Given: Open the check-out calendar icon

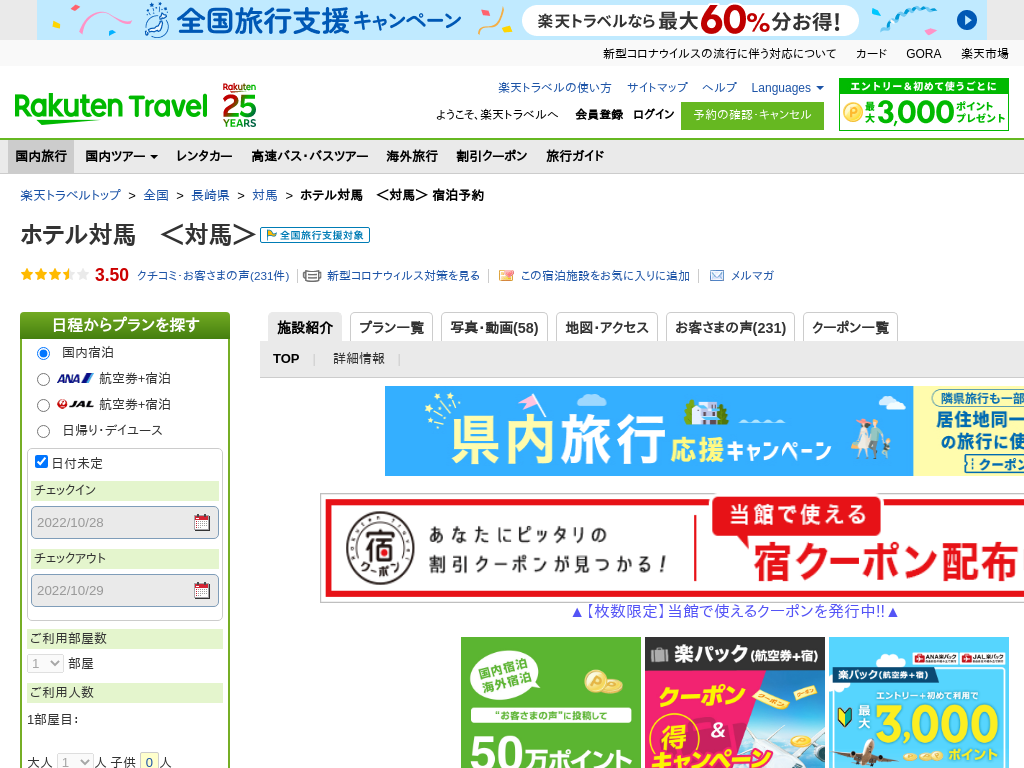Looking at the screenshot, I should [x=202, y=590].
